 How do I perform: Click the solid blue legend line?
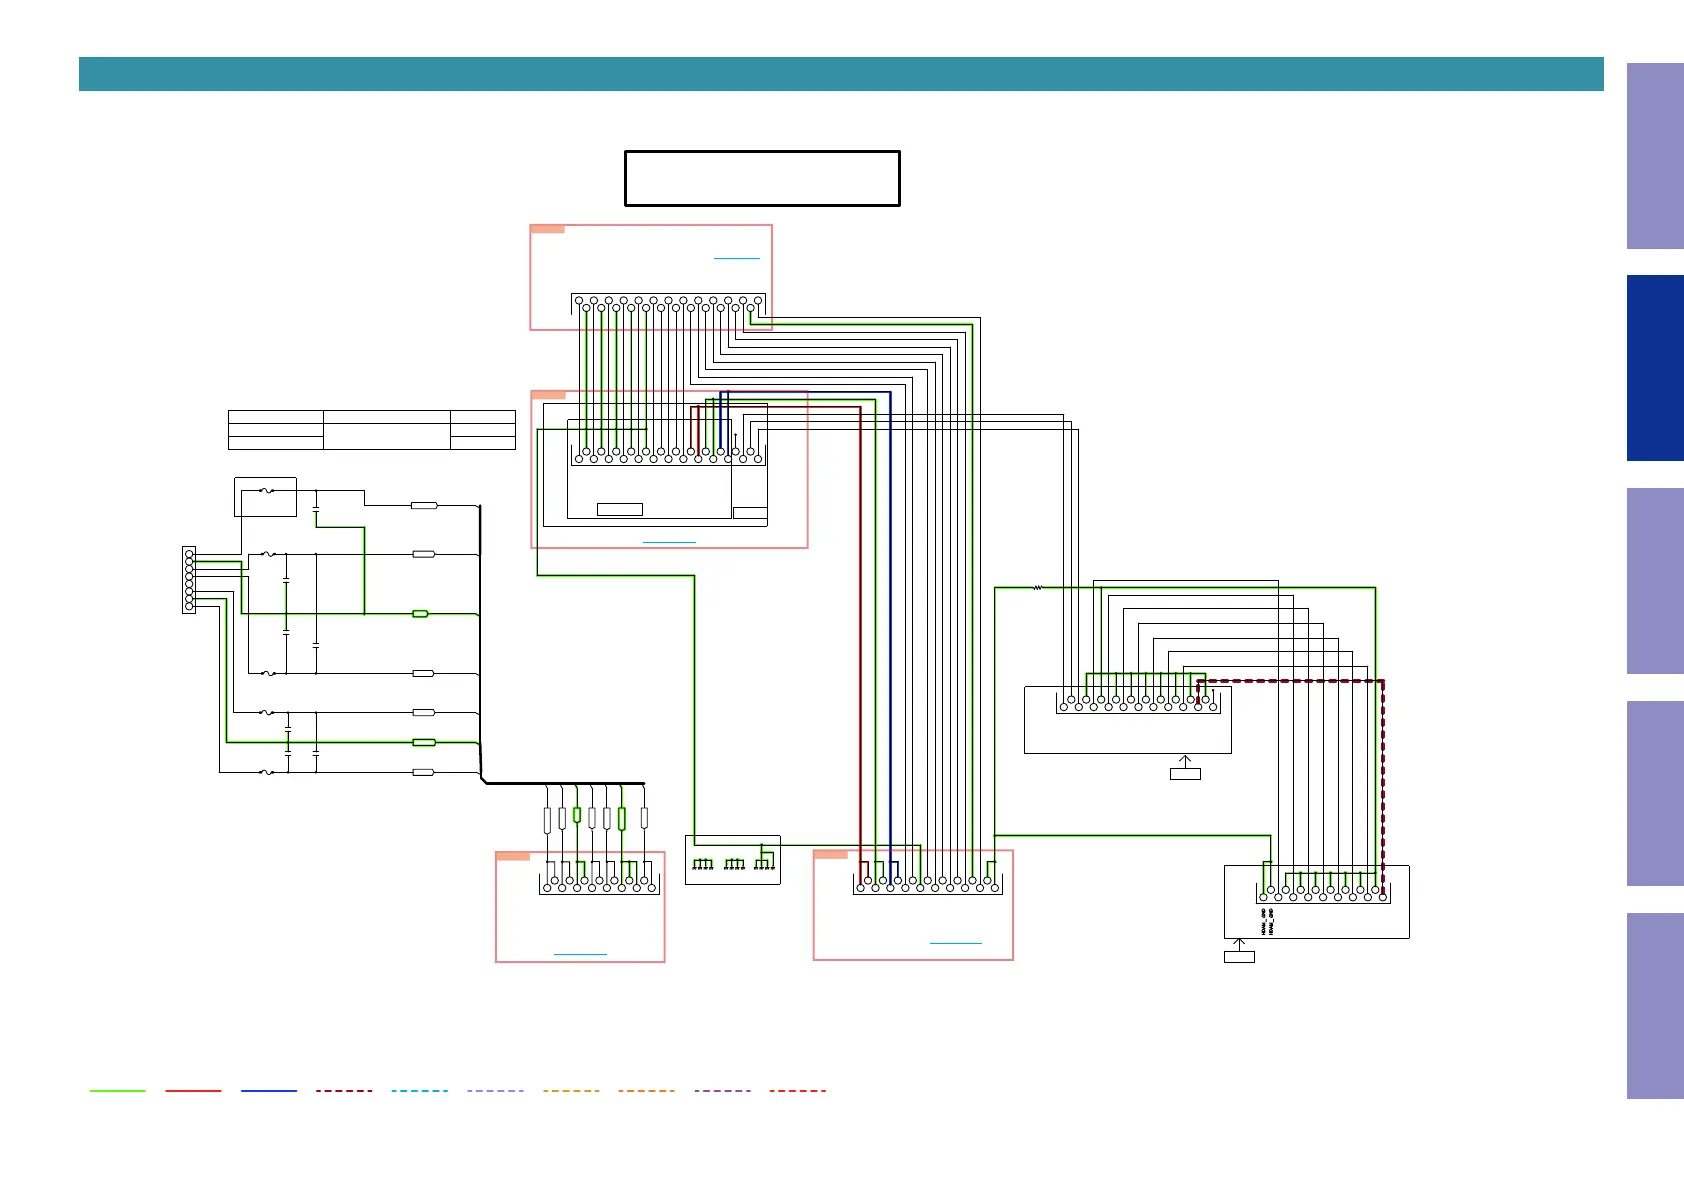(269, 1091)
